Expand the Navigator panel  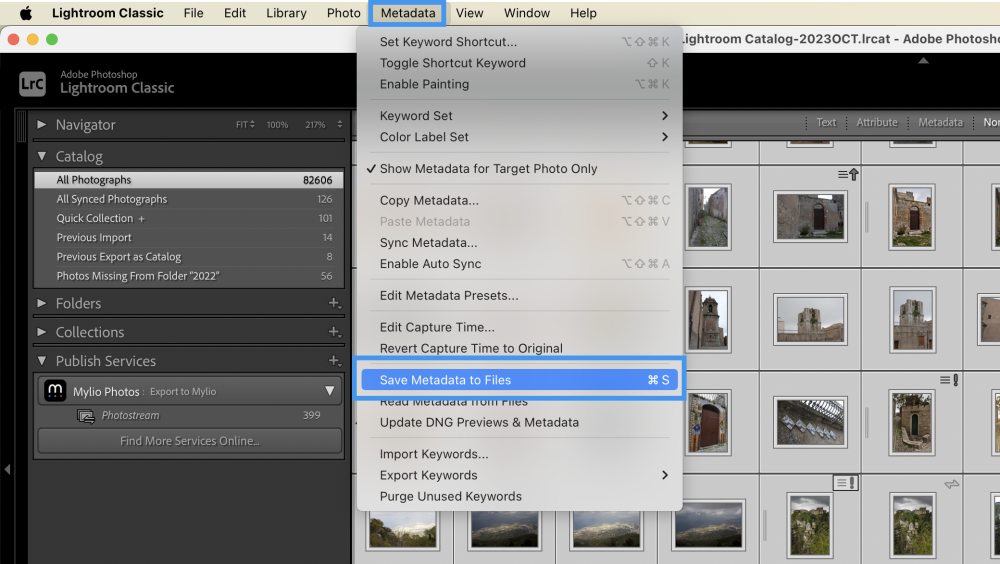tap(42, 125)
